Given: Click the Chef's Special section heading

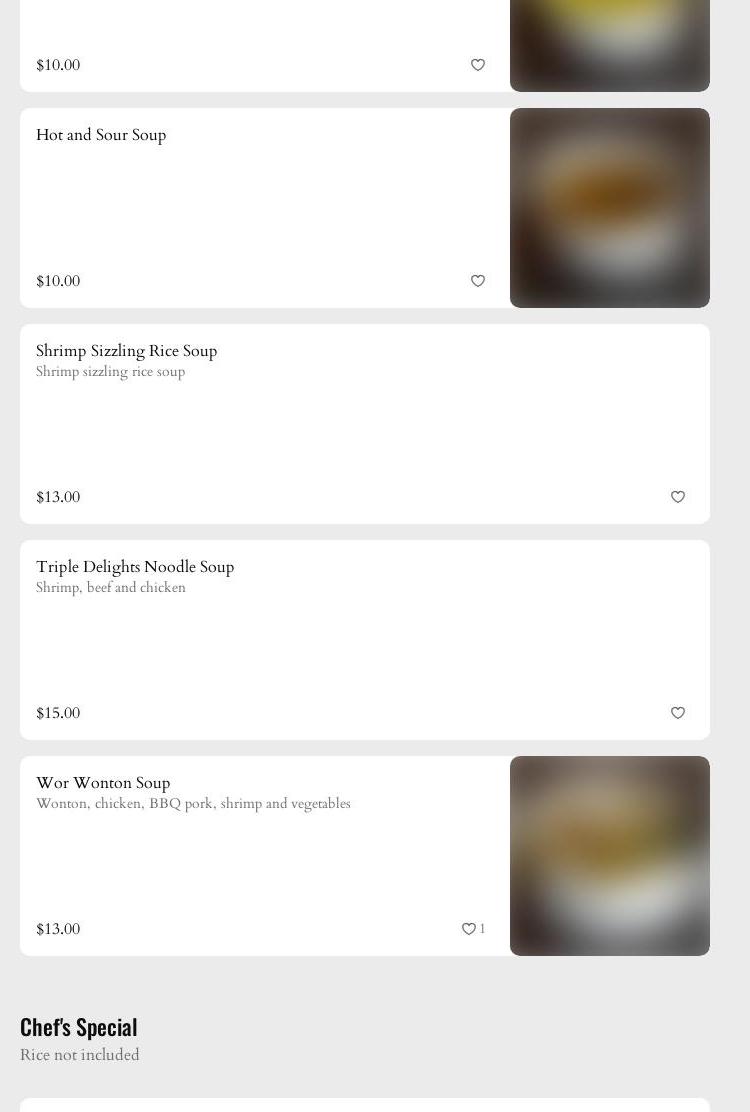Looking at the screenshot, I should (x=79, y=1027).
